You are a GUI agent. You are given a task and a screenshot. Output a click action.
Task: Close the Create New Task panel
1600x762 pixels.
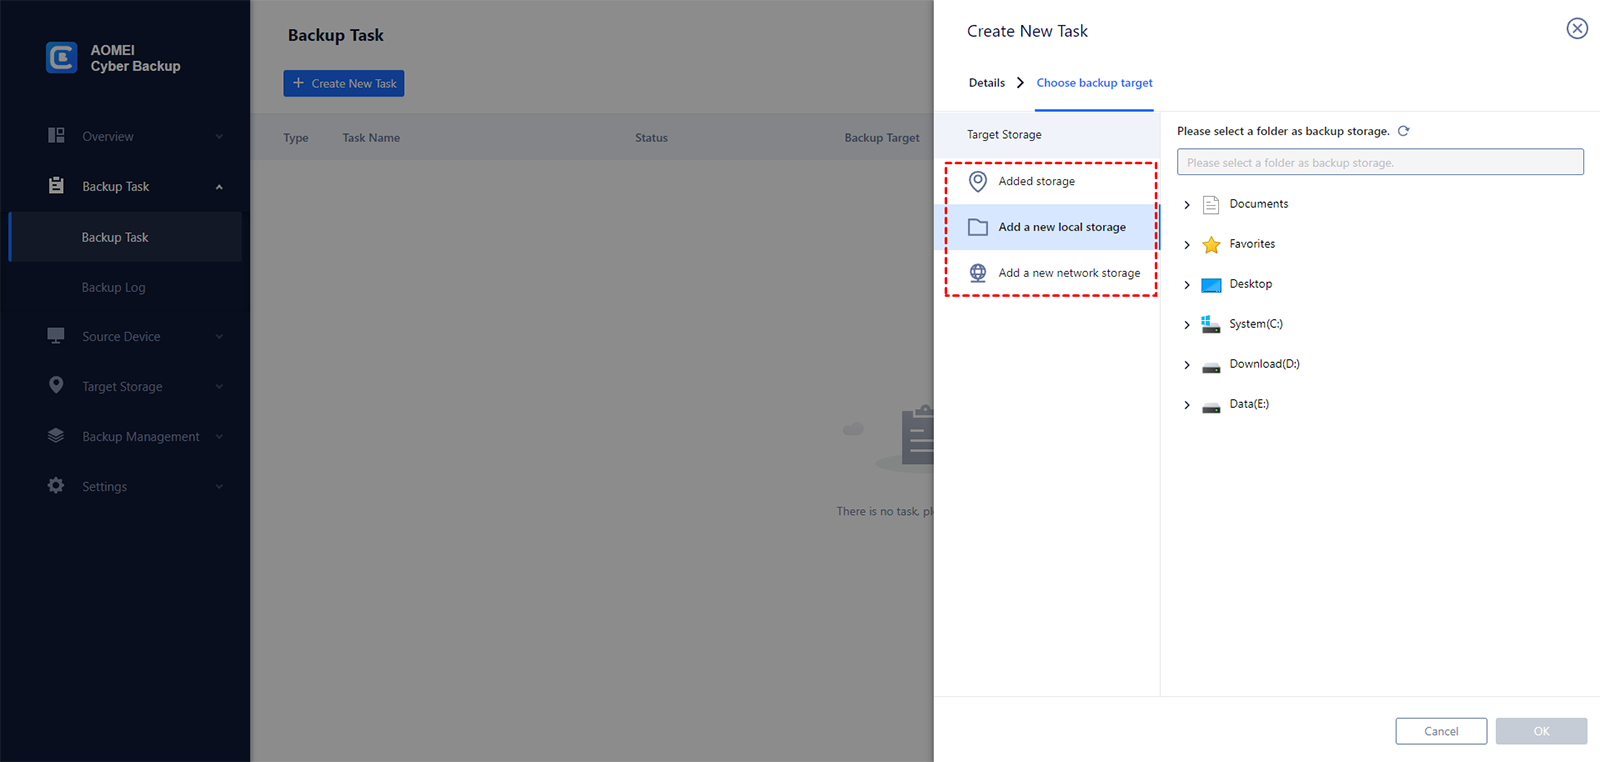[1577, 29]
